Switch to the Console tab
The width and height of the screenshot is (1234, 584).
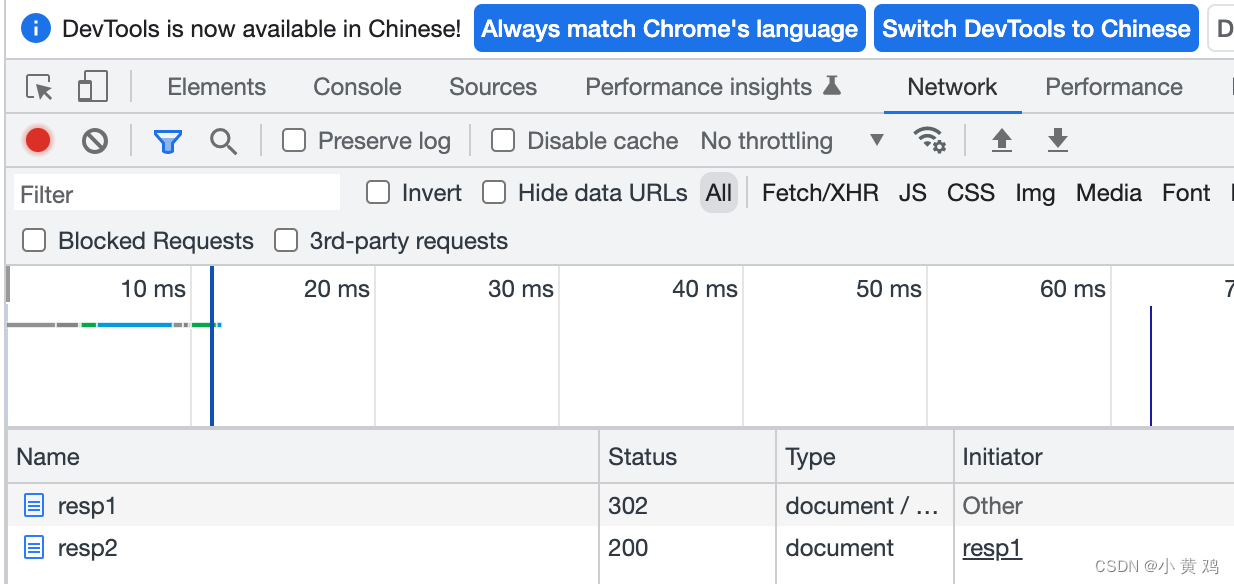(357, 87)
